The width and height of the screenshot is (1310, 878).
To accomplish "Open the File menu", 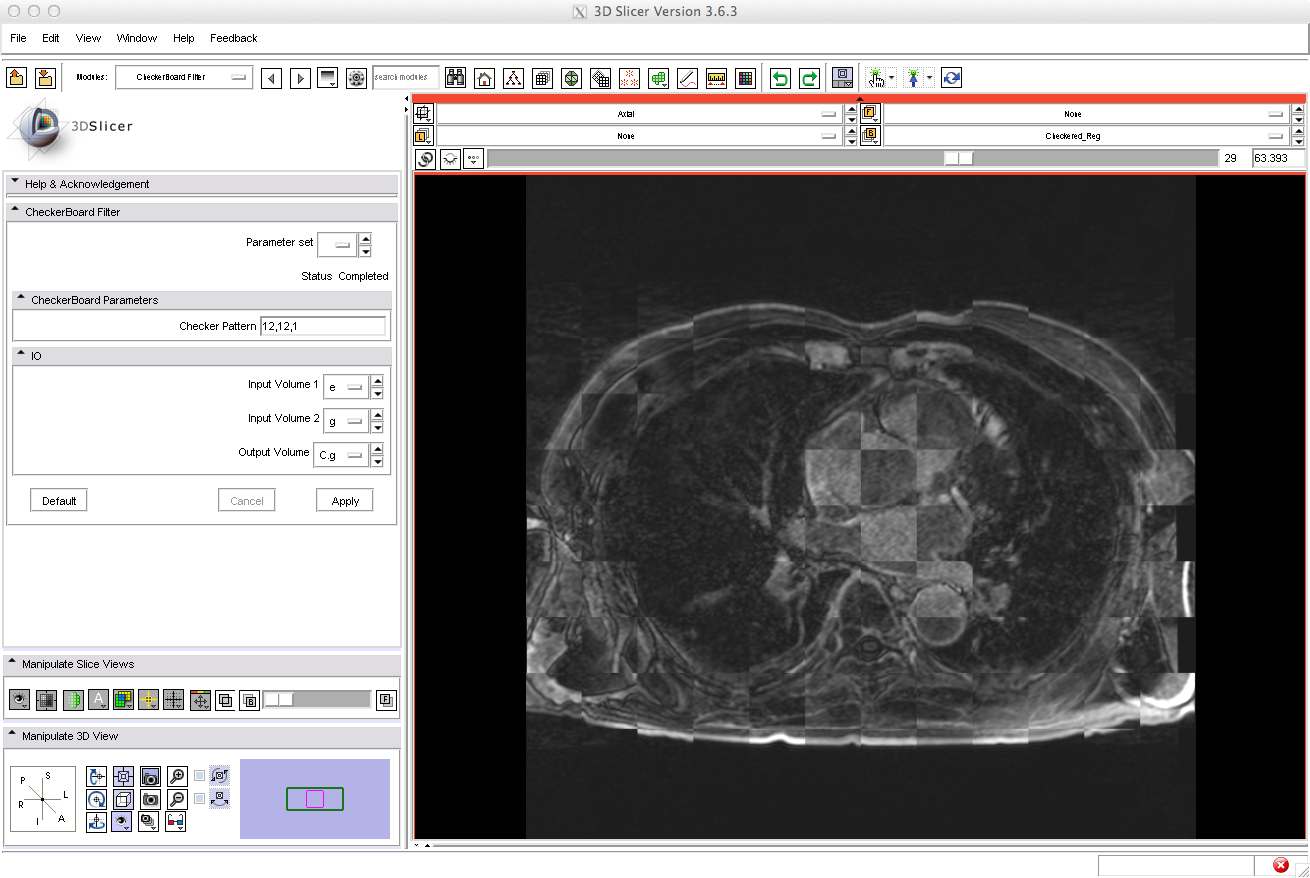I will click(x=18, y=38).
